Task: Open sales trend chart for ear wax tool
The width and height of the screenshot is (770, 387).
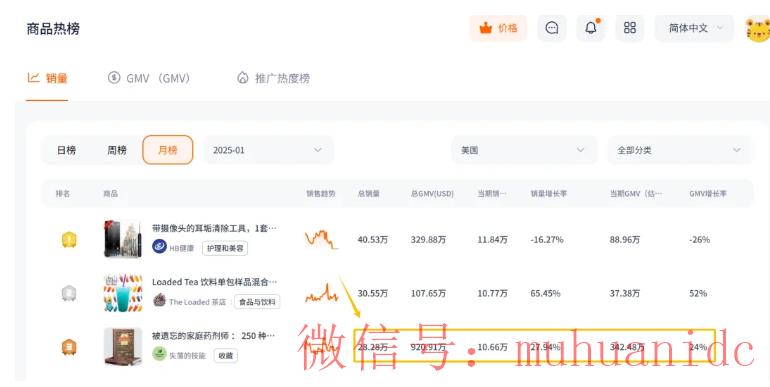Action: pos(321,239)
